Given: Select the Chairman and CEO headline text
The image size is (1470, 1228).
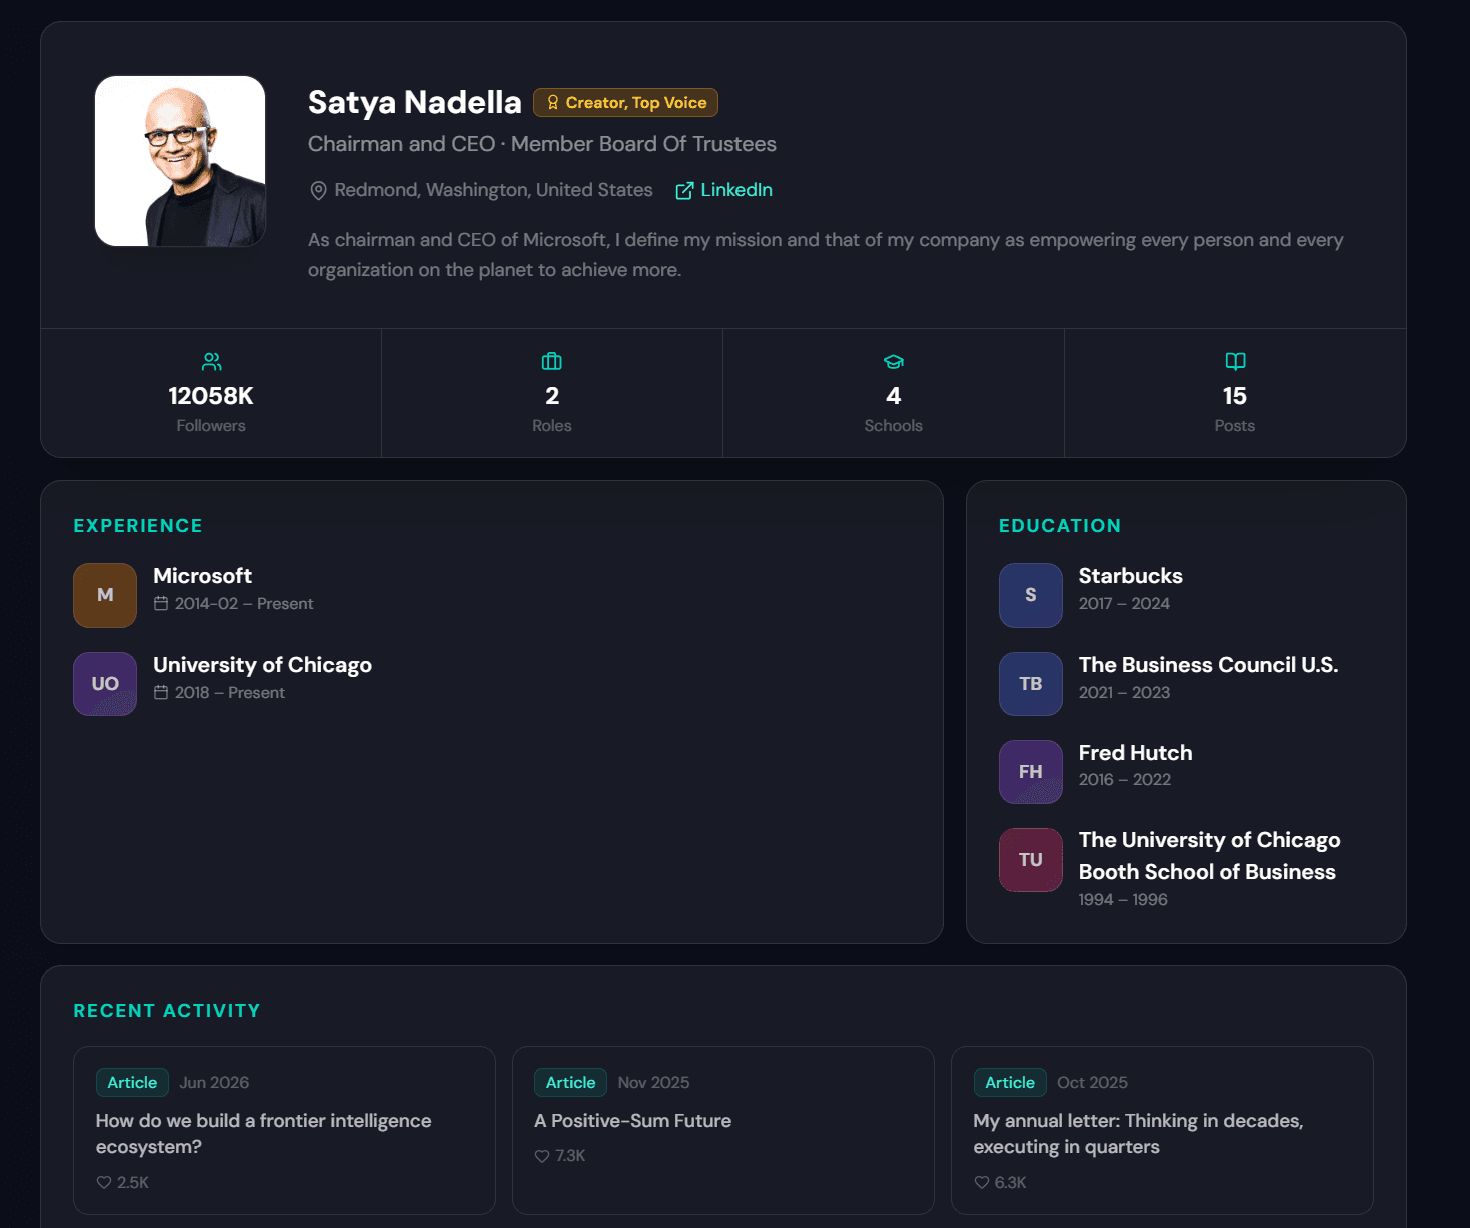Looking at the screenshot, I should [542, 144].
